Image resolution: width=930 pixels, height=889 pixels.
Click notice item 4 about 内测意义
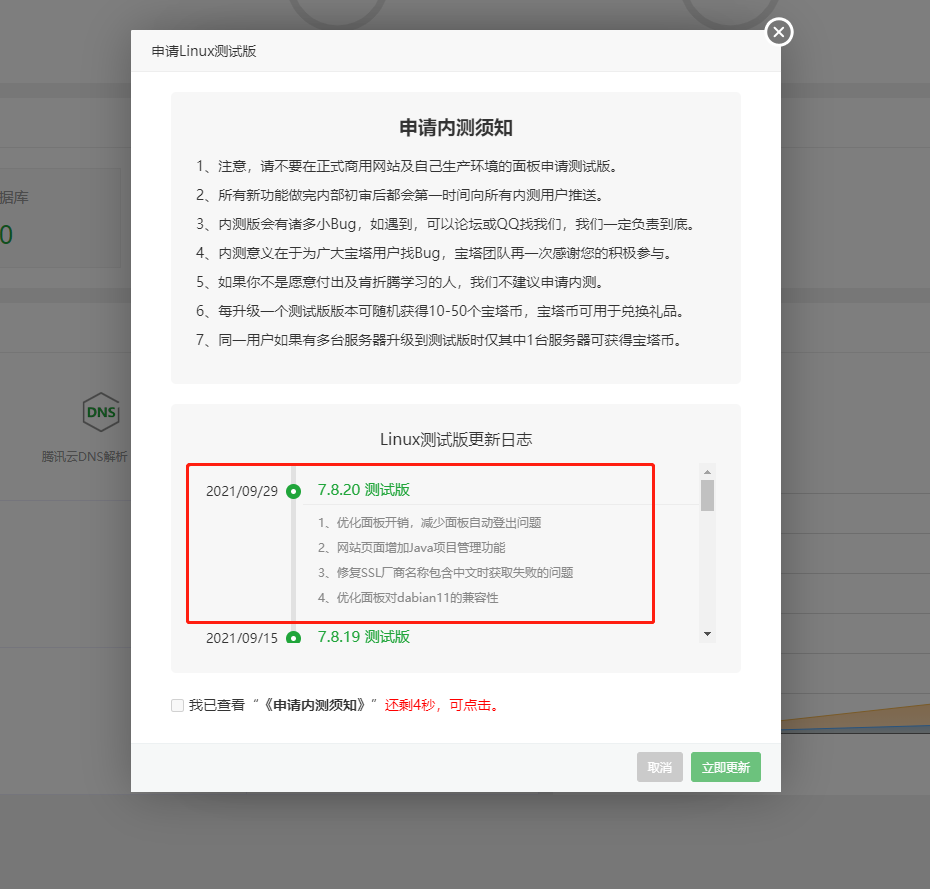point(434,253)
